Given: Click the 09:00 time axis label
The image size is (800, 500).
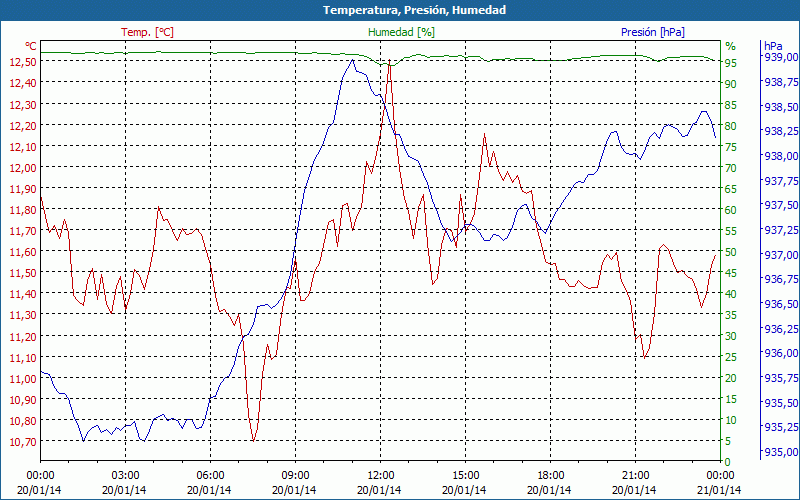Looking at the screenshot, I should [x=295, y=476].
